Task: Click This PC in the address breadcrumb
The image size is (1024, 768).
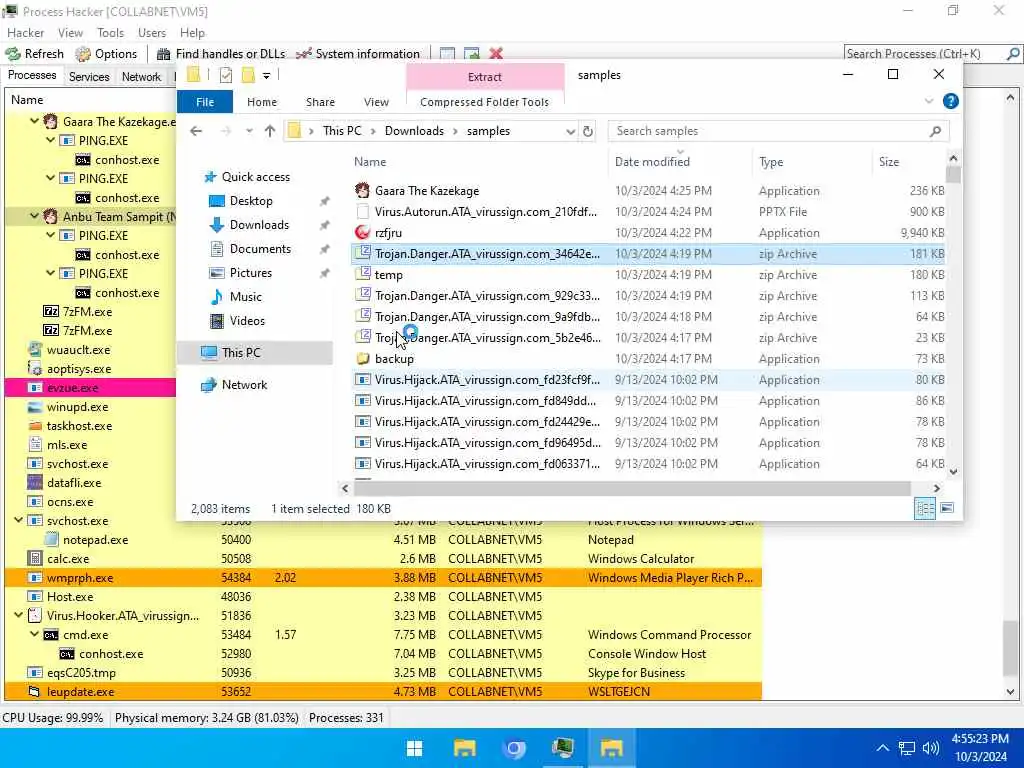Action: [x=342, y=131]
